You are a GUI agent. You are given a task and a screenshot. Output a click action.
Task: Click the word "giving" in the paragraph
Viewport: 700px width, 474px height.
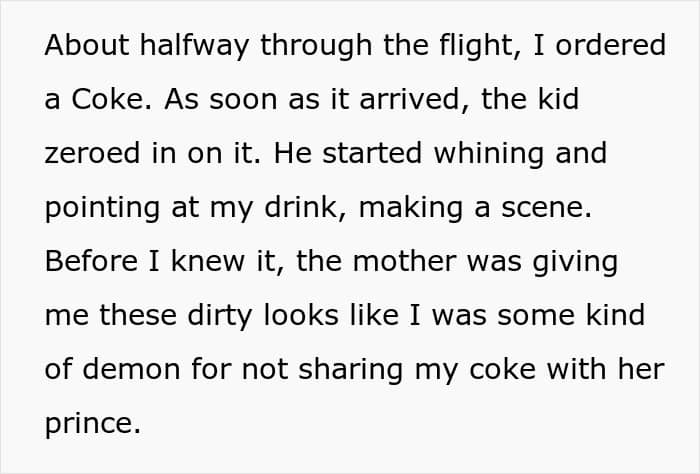click(575, 262)
